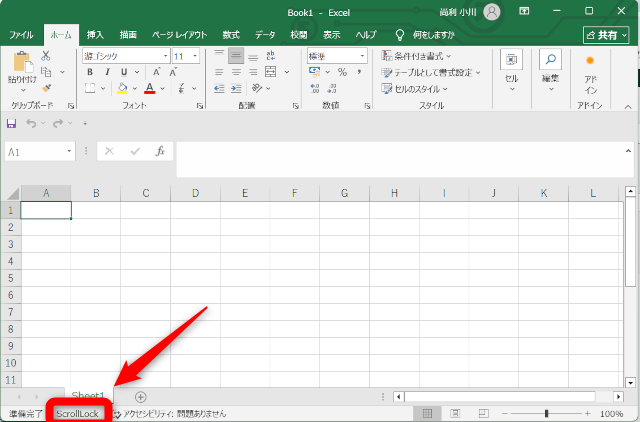Viewport: 640px width, 422px height.
Task: Open the underline style dropdown arrow
Action: pos(137,72)
